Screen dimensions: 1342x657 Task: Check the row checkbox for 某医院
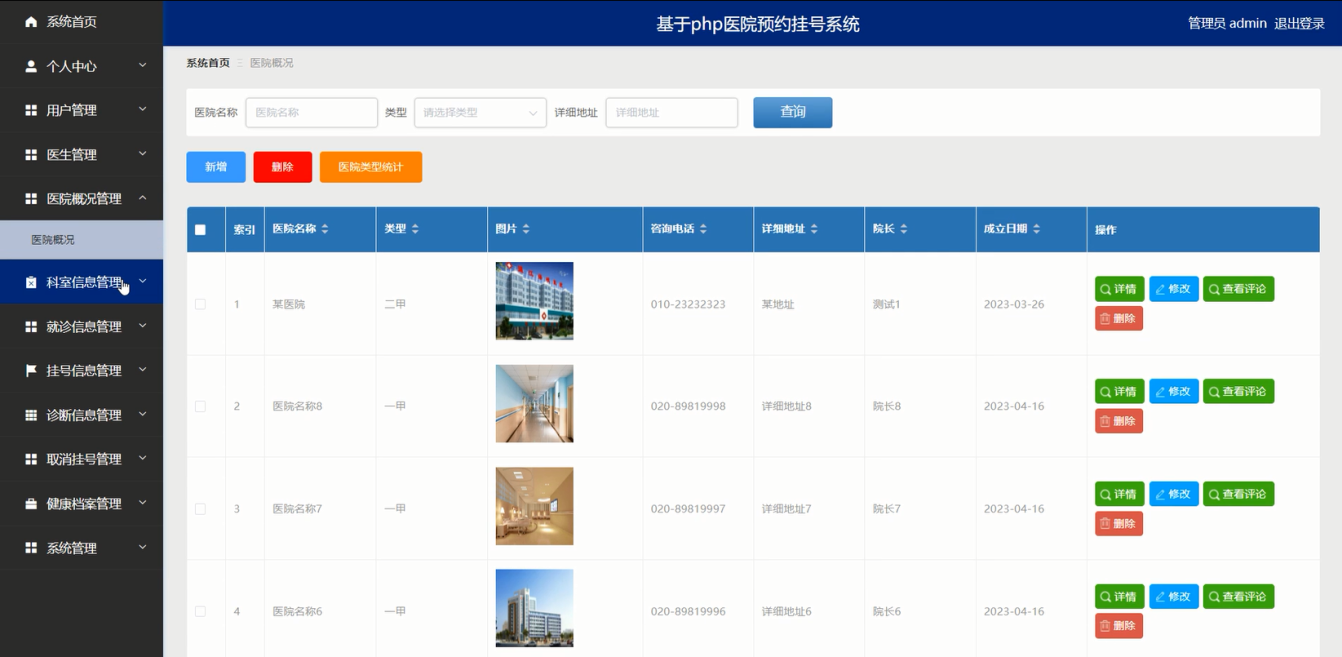200,304
